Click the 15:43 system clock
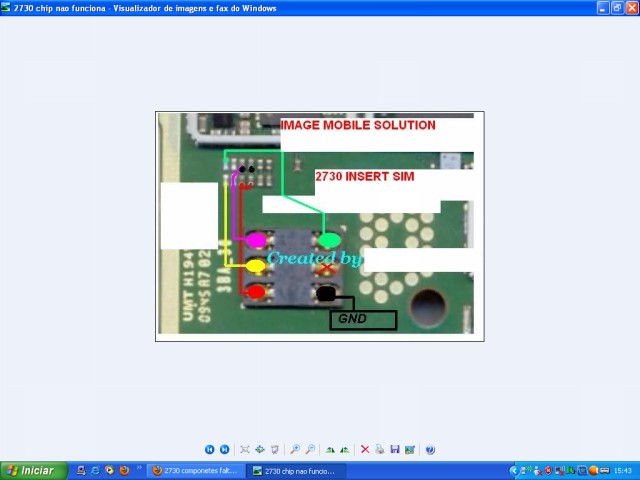Viewport: 640px width, 480px height. coord(623,471)
